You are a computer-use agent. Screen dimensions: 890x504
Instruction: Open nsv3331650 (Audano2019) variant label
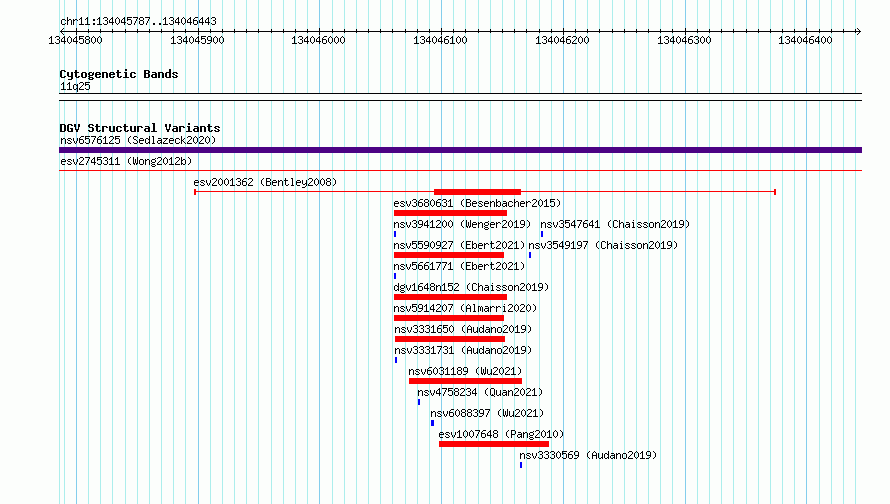pyautogui.click(x=463, y=329)
